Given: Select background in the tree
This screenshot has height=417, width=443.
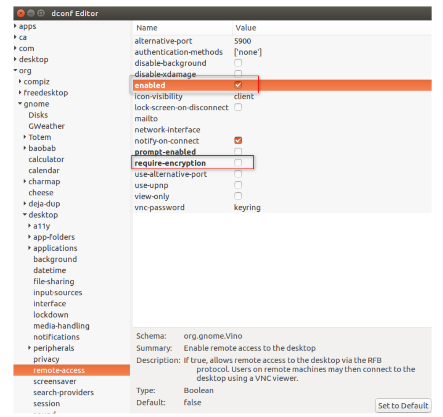Looking at the screenshot, I should (x=55, y=259).
